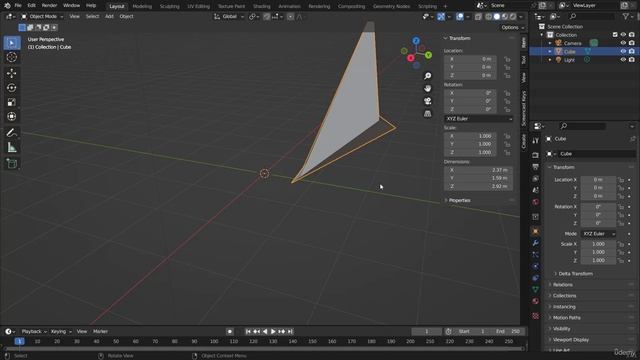640x360 pixels.
Task: Hide the Camera object in outliner
Action: [x=623, y=43]
